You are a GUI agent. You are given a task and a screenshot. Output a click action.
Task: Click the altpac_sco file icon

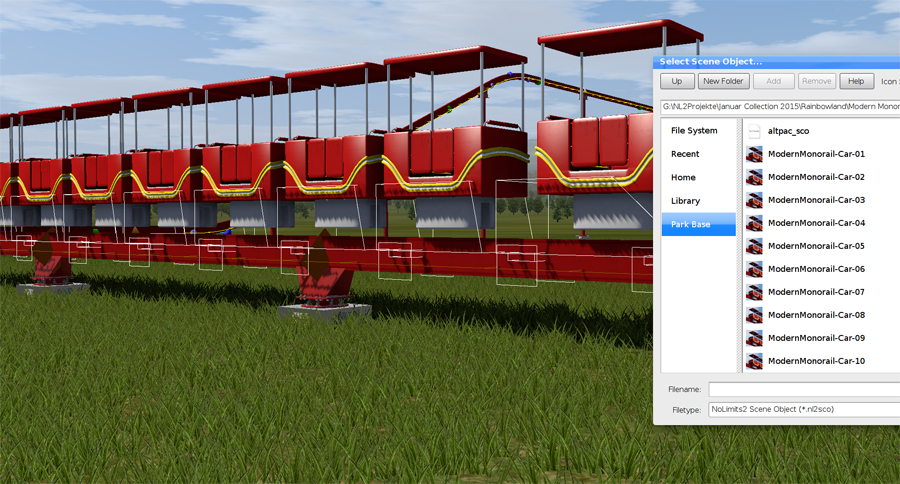pos(755,131)
